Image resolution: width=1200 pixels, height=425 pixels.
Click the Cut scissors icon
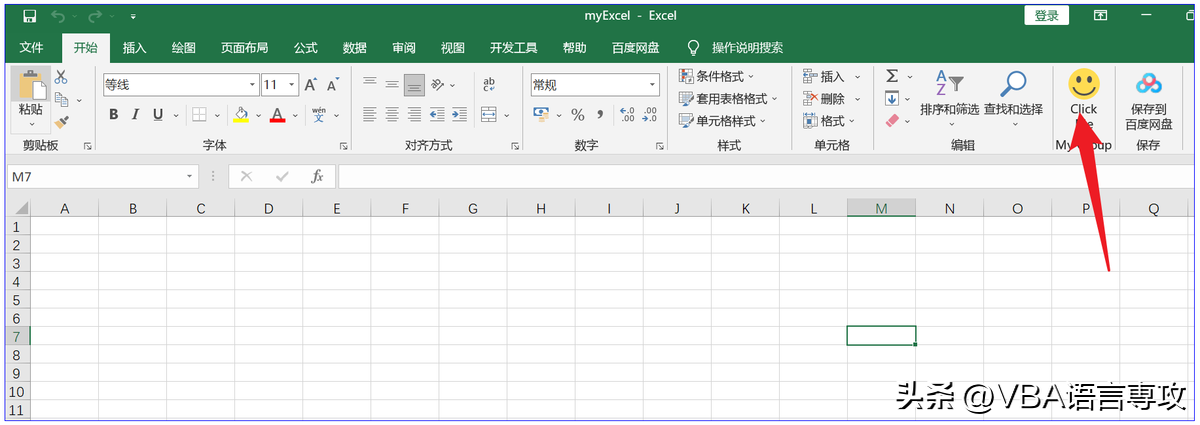tap(61, 77)
